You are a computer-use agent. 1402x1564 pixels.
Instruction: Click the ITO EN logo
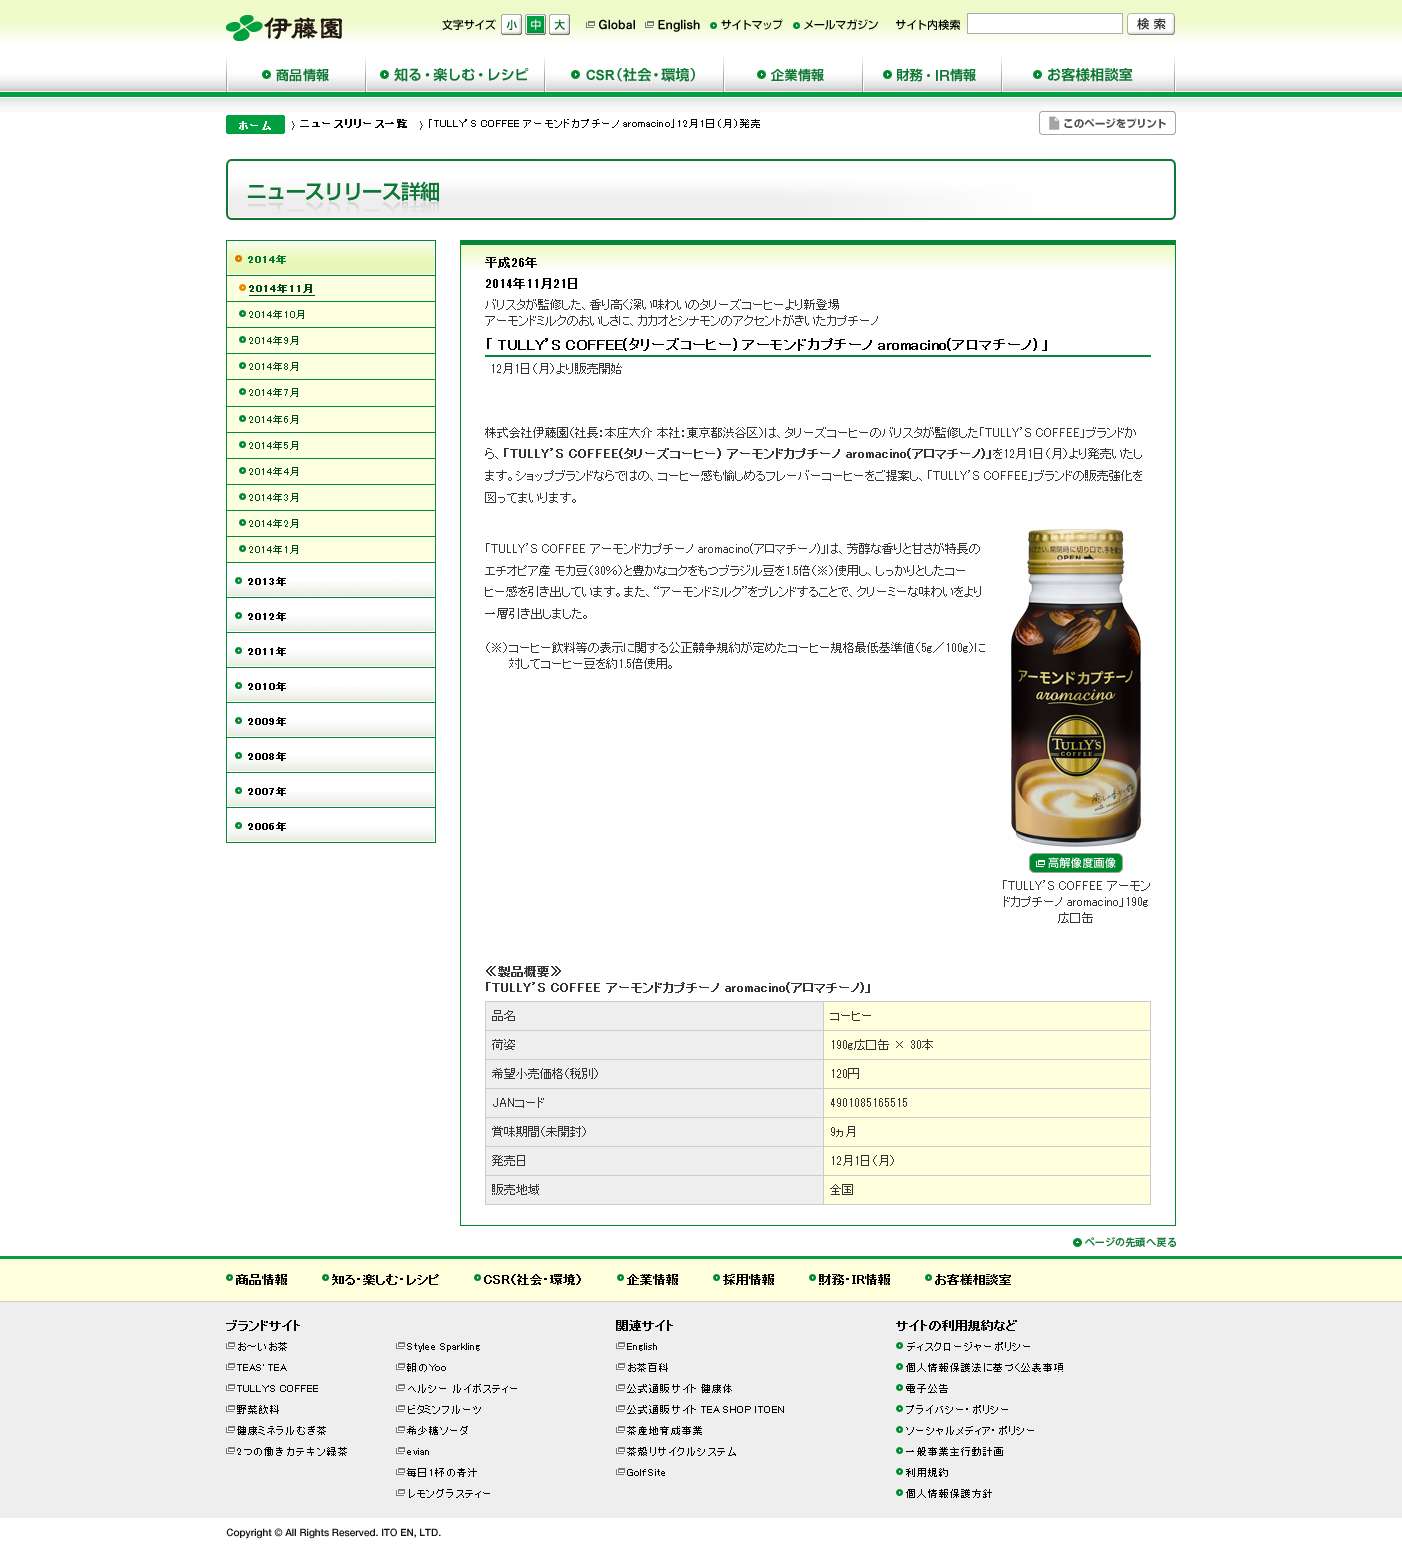[284, 27]
